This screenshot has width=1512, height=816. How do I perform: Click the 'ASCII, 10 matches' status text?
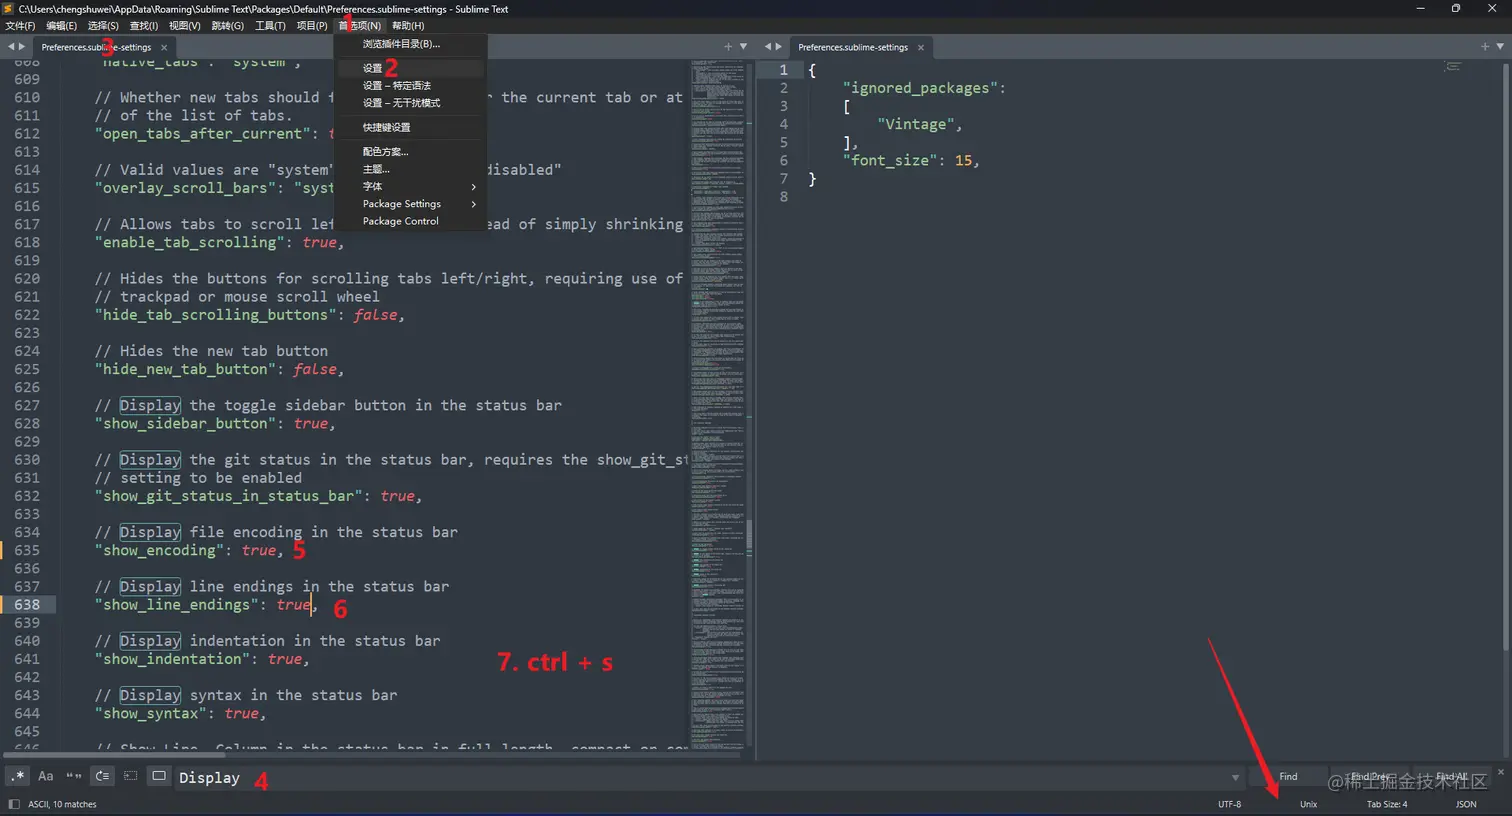62,804
